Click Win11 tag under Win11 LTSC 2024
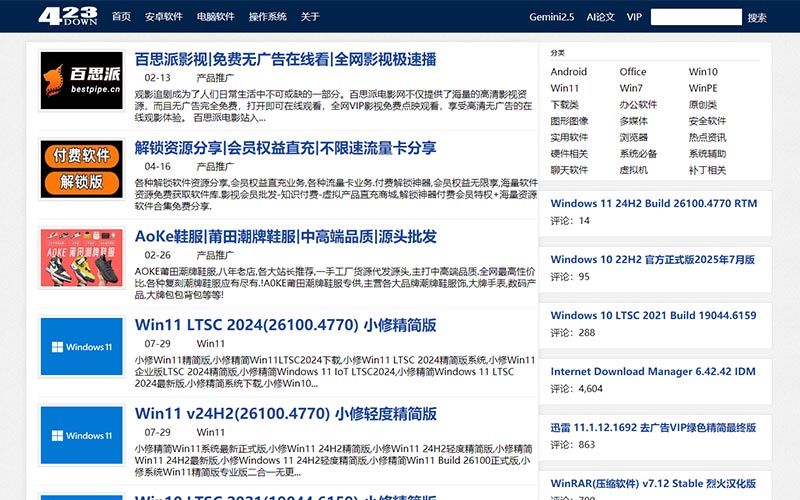The width and height of the screenshot is (800, 500). 211,344
